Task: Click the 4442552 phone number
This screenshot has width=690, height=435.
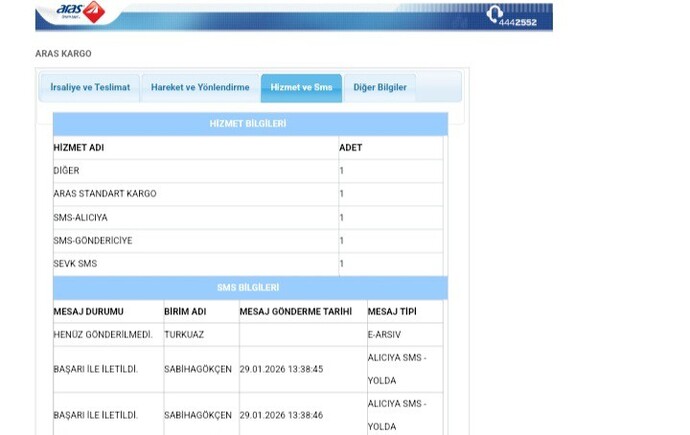Action: coord(518,22)
